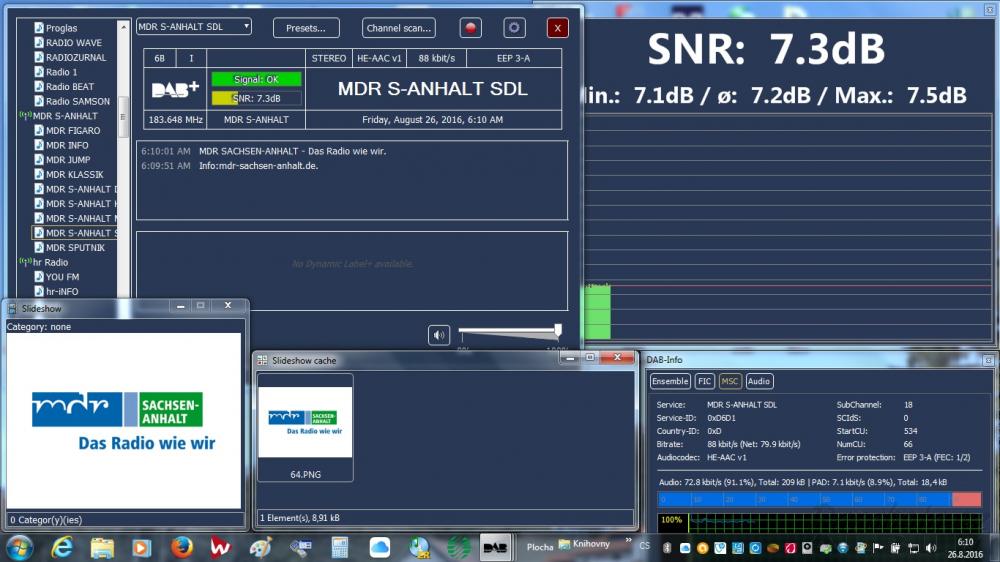Switch to the FIC tab in DAB-Info
Image resolution: width=1000 pixels, height=562 pixels.
coord(704,381)
